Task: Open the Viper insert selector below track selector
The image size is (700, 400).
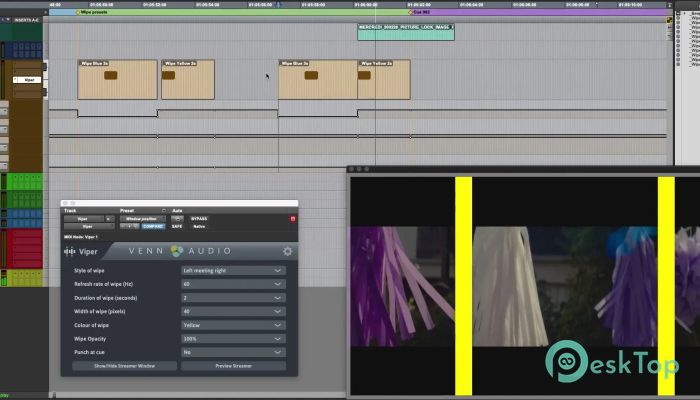Action: [89, 226]
